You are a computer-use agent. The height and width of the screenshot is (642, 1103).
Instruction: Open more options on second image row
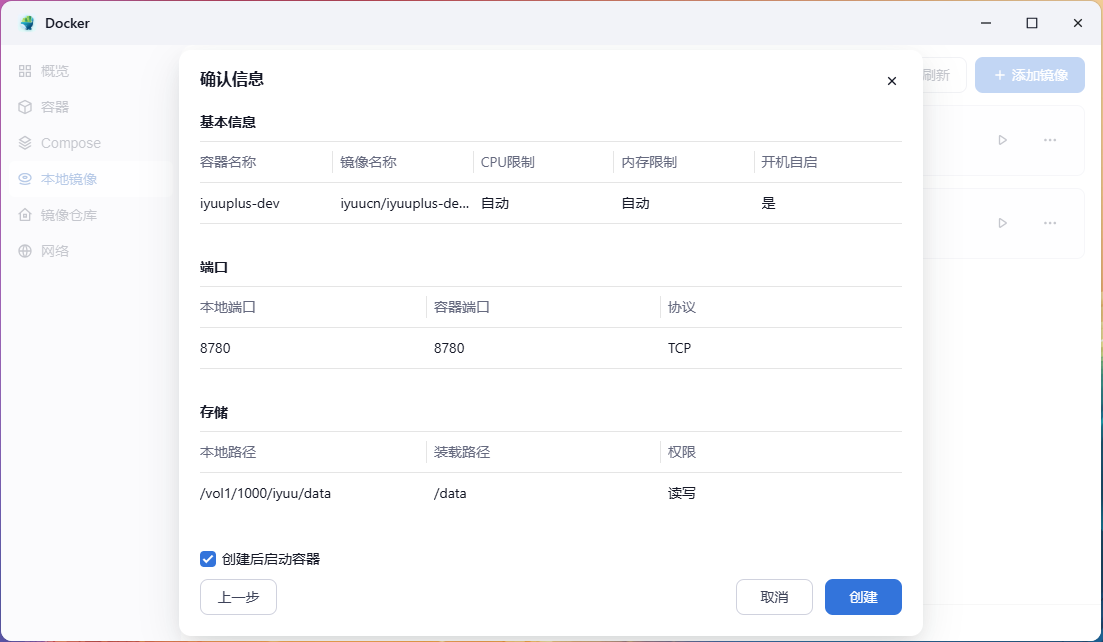[x=1050, y=223]
